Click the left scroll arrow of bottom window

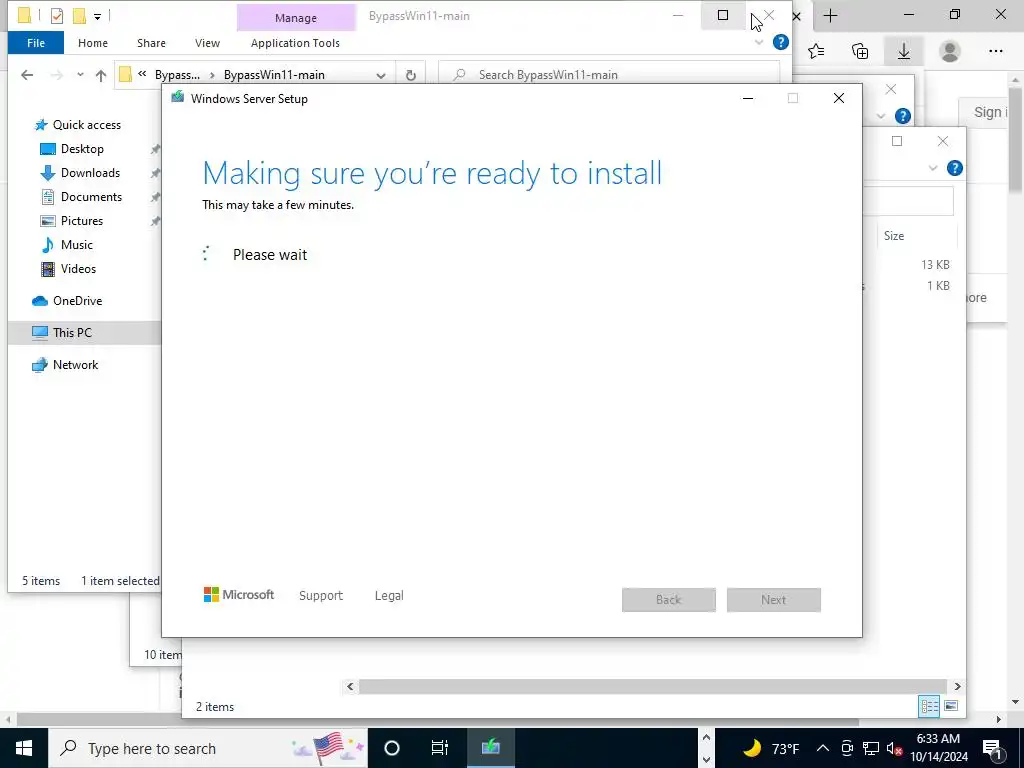click(350, 686)
